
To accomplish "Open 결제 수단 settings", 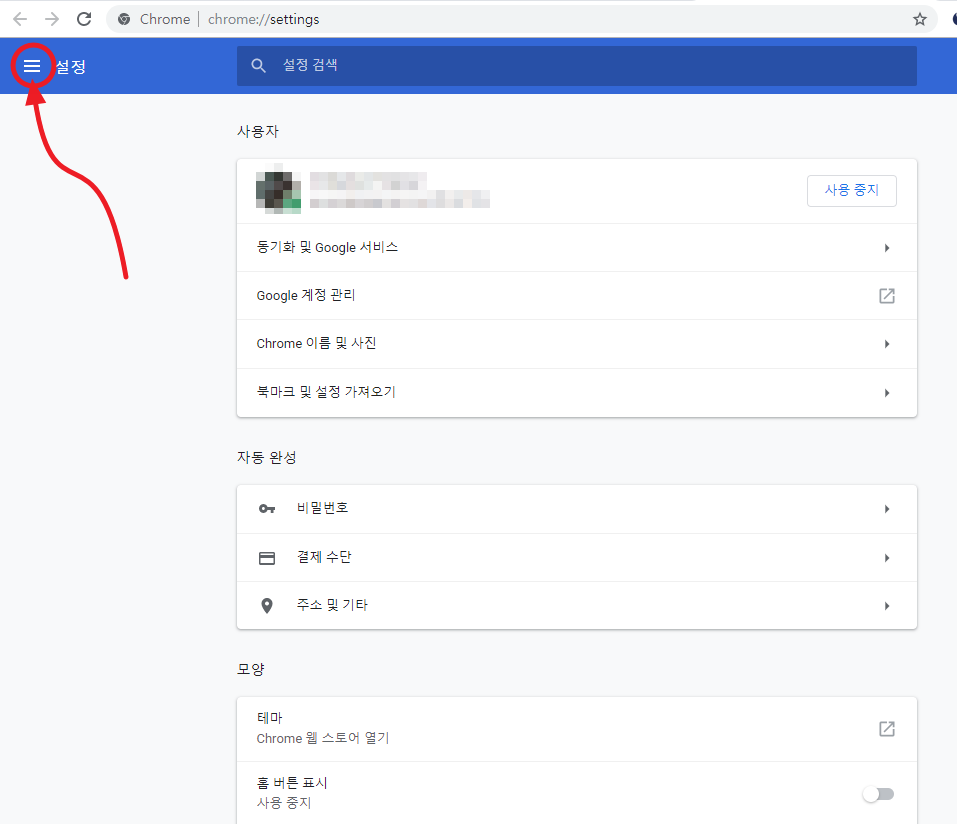I will (577, 558).
